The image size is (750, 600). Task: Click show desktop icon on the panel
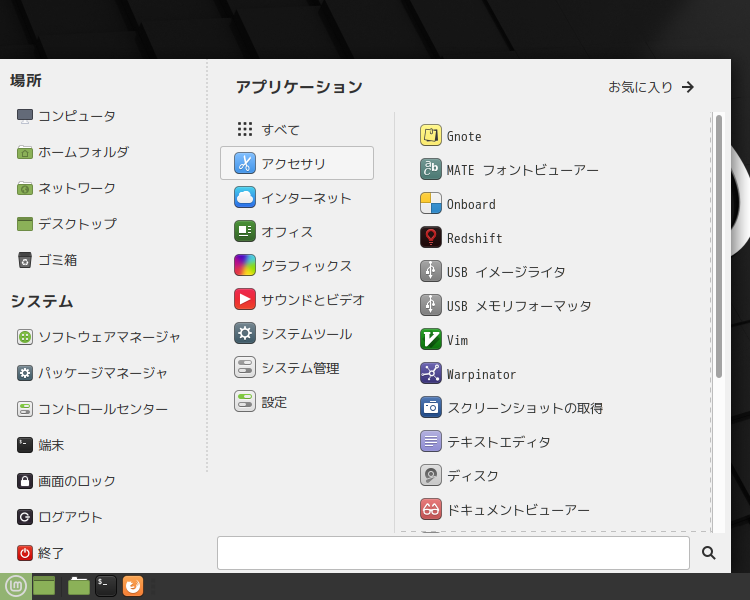[x=44, y=586]
